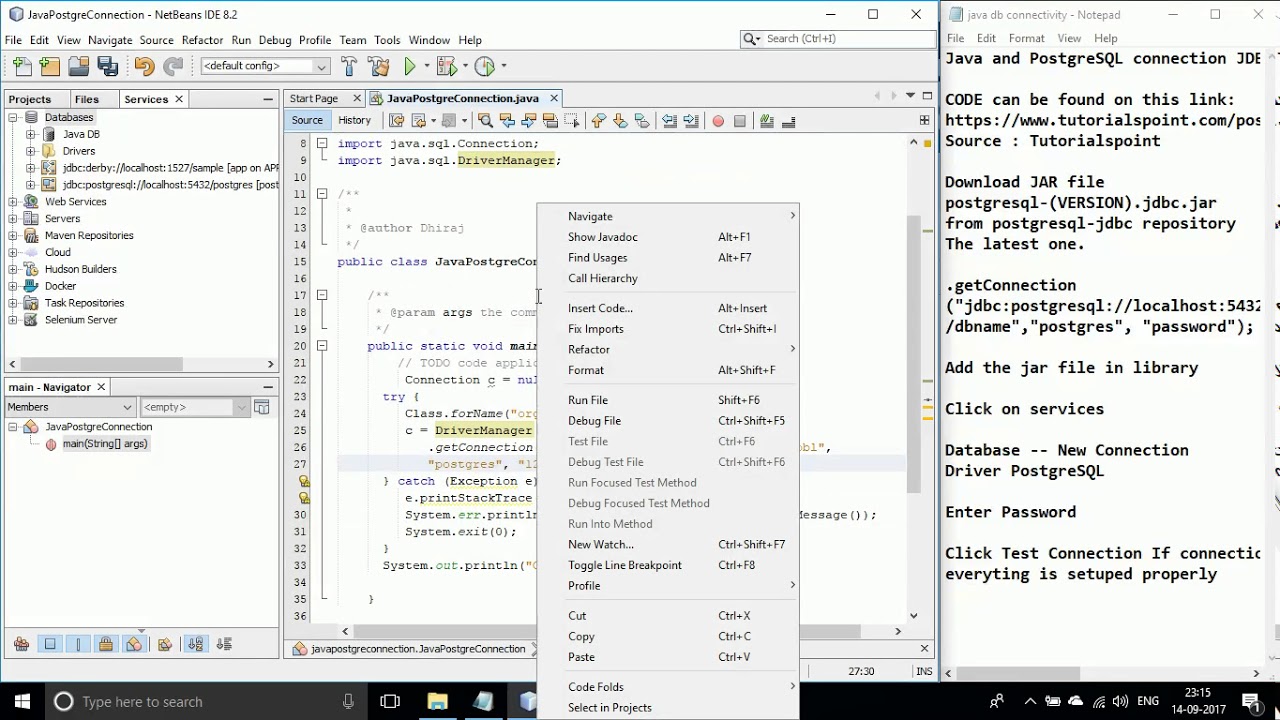1280x720 pixels.
Task: Choose Toggle Line Breakpoint in context menu
Action: (x=668, y=565)
